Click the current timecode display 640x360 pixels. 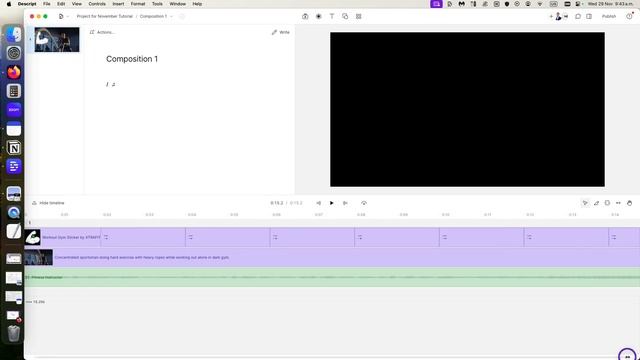[276, 203]
